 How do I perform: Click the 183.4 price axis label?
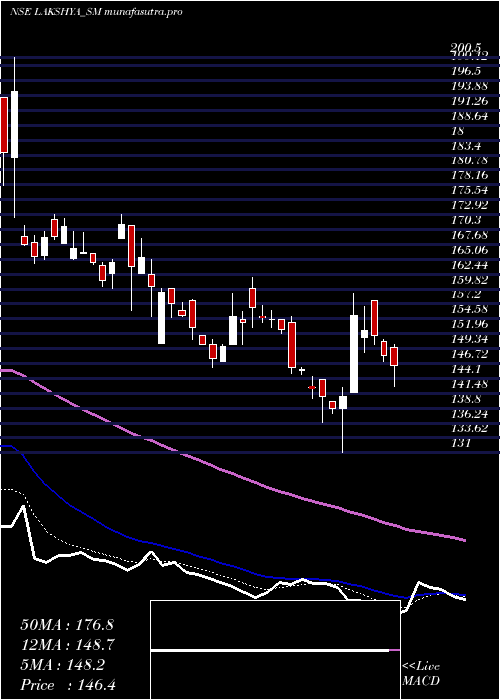tap(468, 146)
